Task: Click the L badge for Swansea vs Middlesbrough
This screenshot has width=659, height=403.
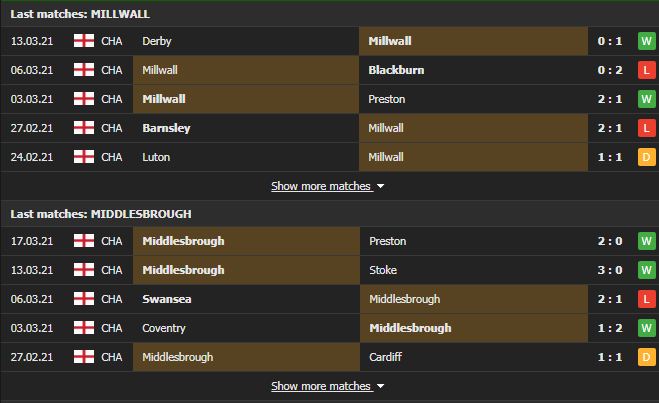Action: click(x=646, y=299)
